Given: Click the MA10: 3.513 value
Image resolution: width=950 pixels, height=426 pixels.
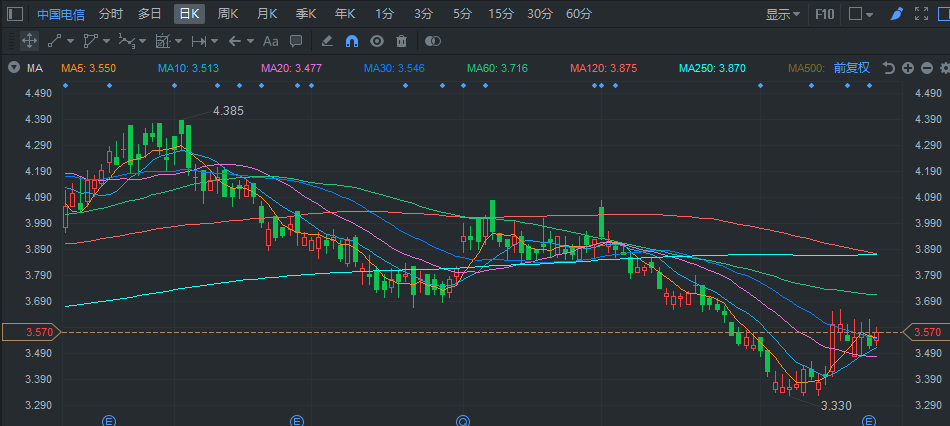Looking at the screenshot, I should pyautogui.click(x=188, y=68).
